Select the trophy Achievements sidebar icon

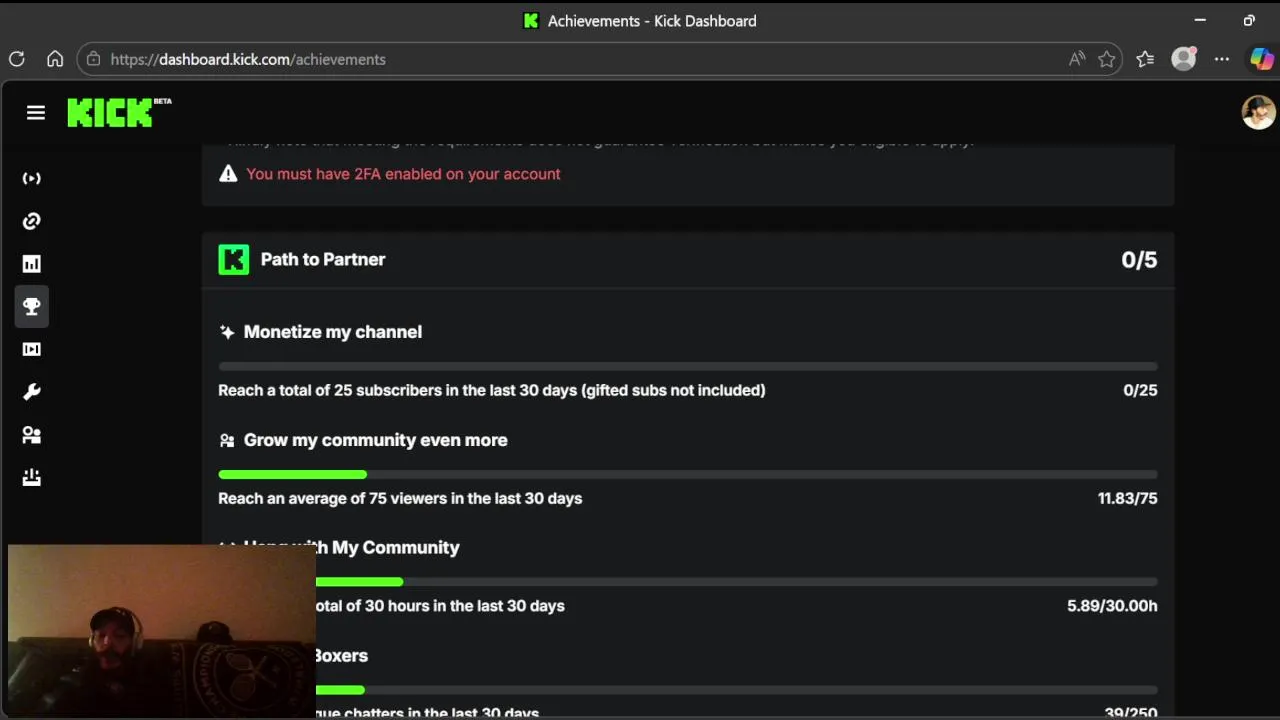pos(32,307)
